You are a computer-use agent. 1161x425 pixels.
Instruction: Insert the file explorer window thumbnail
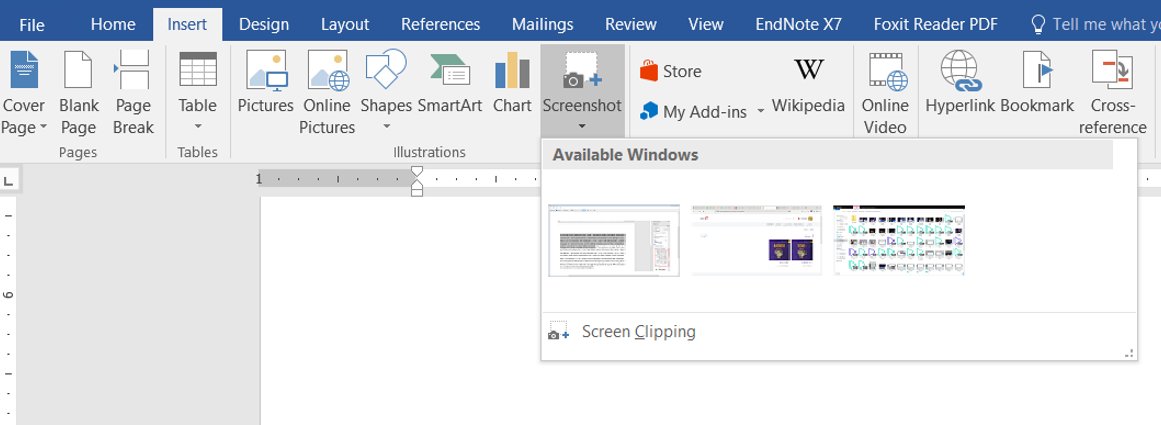pos(899,241)
